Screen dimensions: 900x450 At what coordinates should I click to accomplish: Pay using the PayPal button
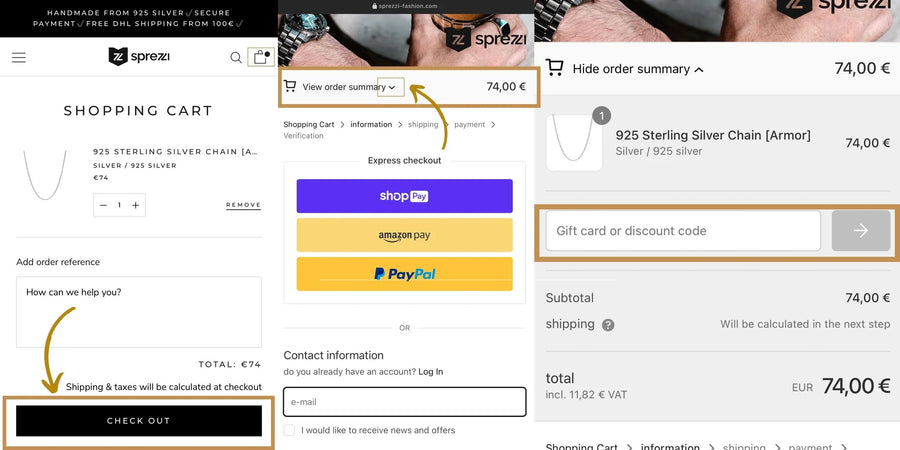point(404,273)
